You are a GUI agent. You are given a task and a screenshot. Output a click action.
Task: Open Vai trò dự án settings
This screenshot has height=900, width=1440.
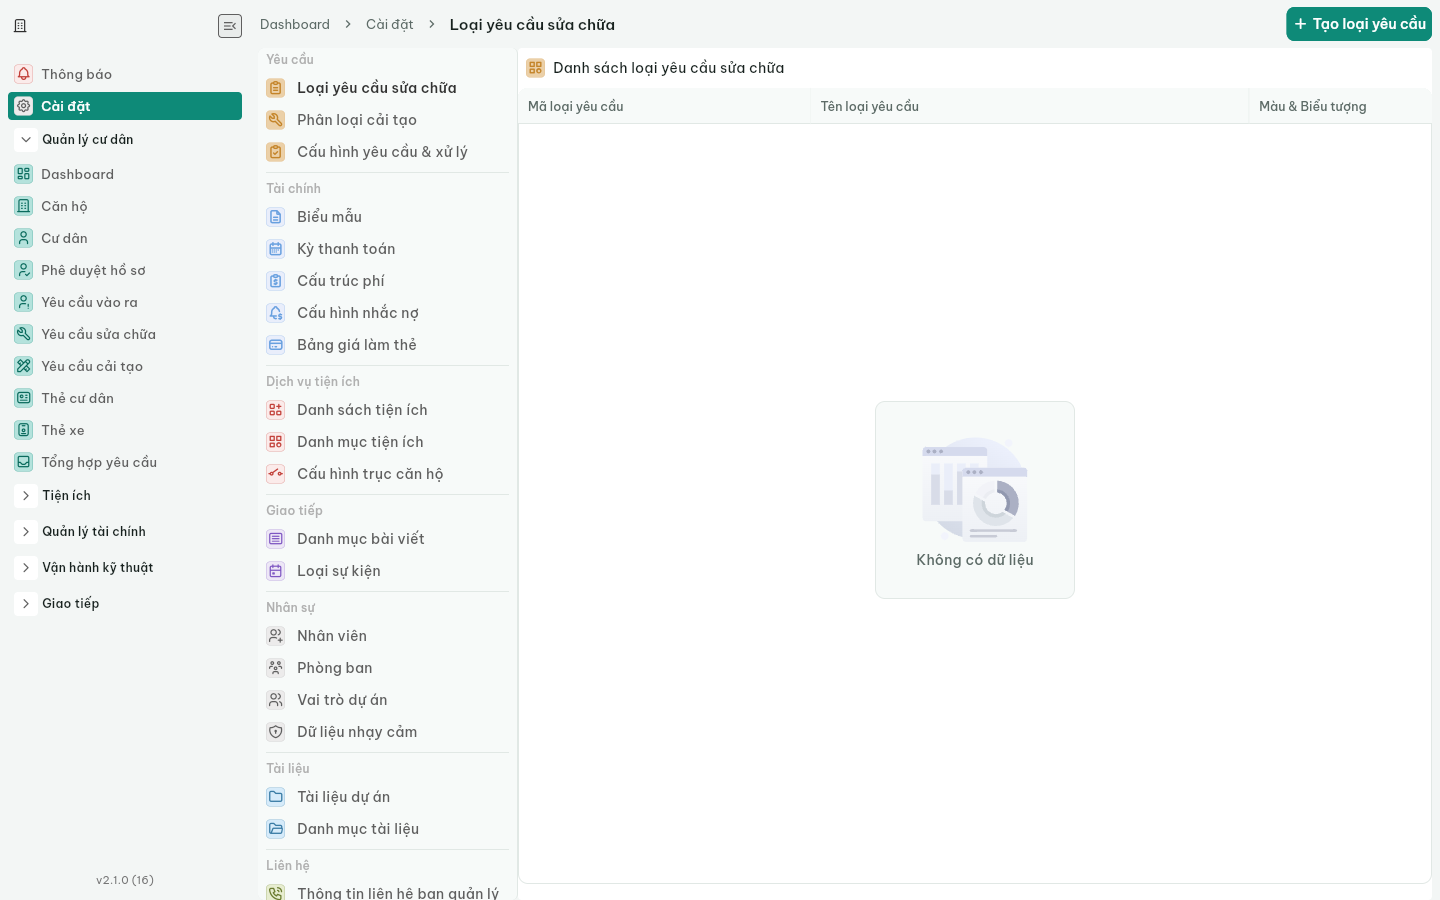(x=387, y=700)
